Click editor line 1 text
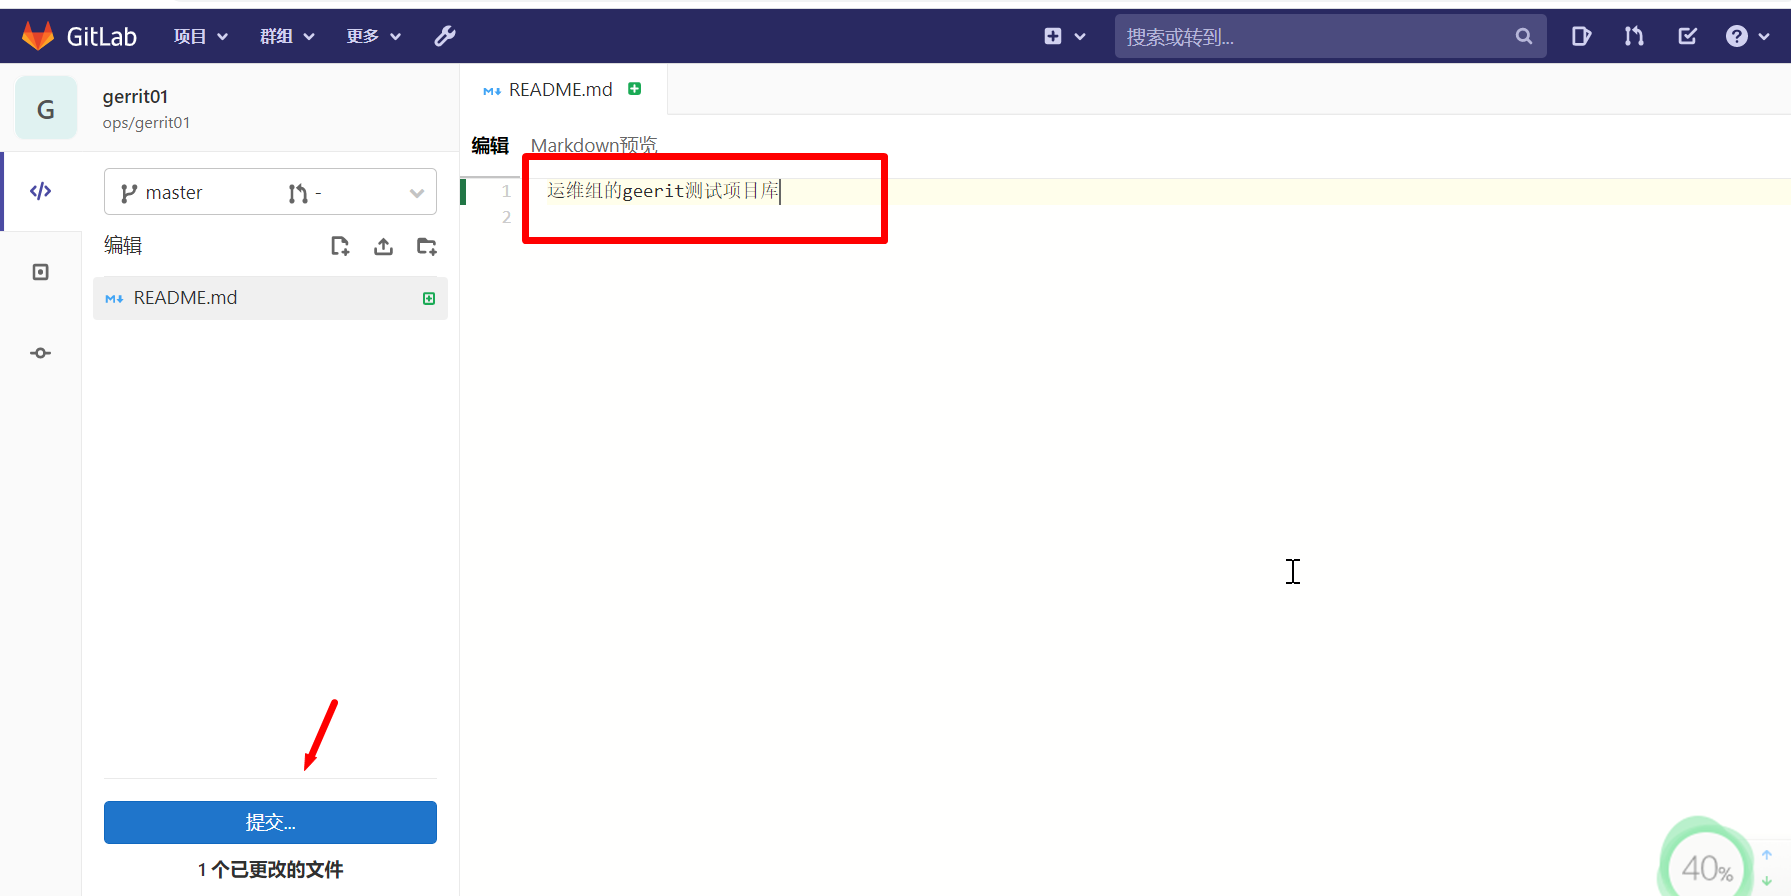Screen dimensions: 1791x896 pos(663,191)
